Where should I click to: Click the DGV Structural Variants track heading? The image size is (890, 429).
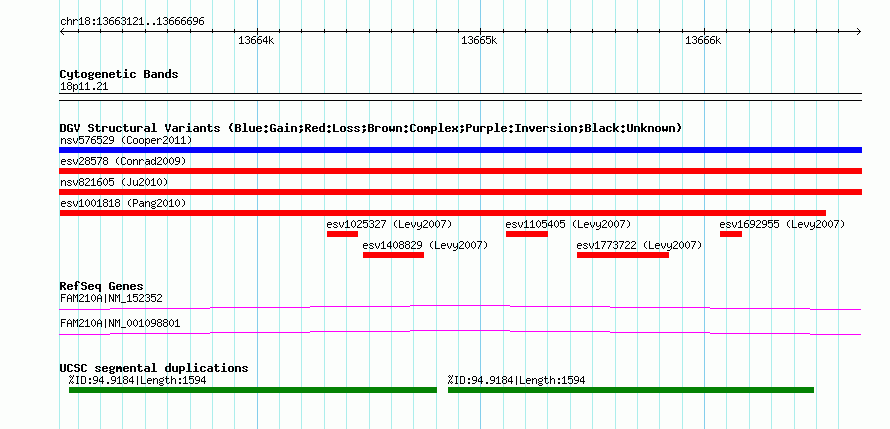(x=371, y=128)
